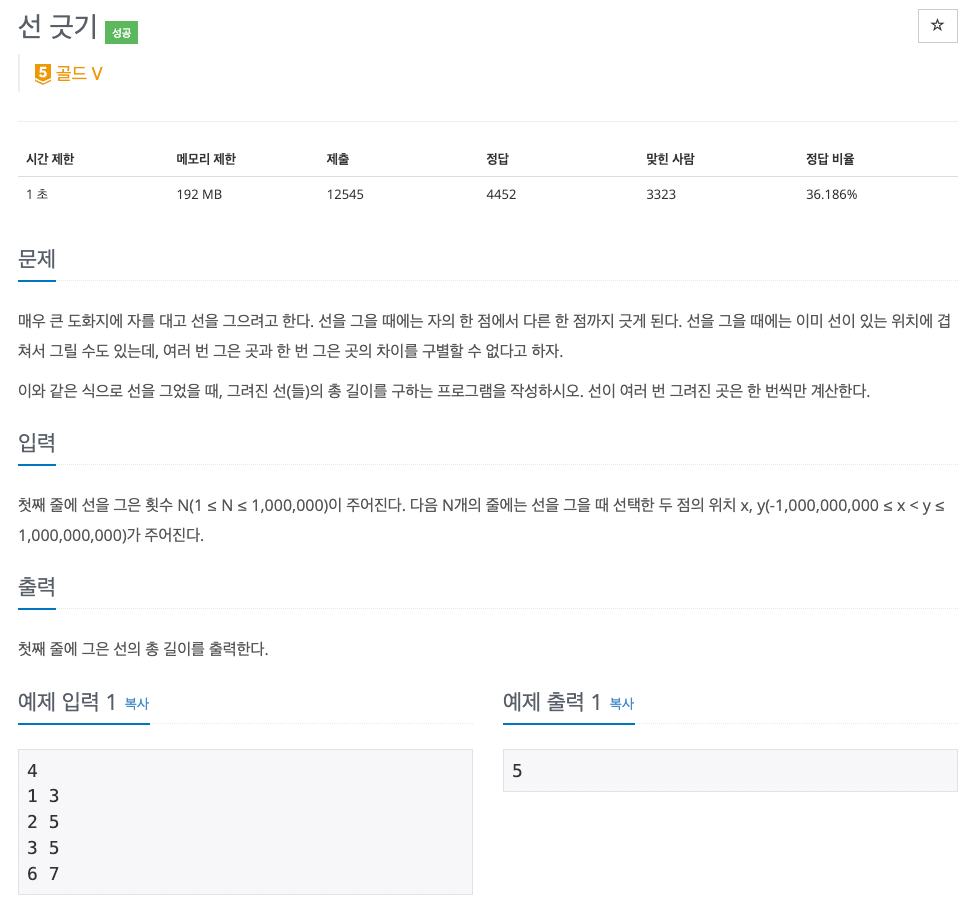Click the 36.186% accuracy value
The image size is (978, 913).
pyautogui.click(x=831, y=194)
